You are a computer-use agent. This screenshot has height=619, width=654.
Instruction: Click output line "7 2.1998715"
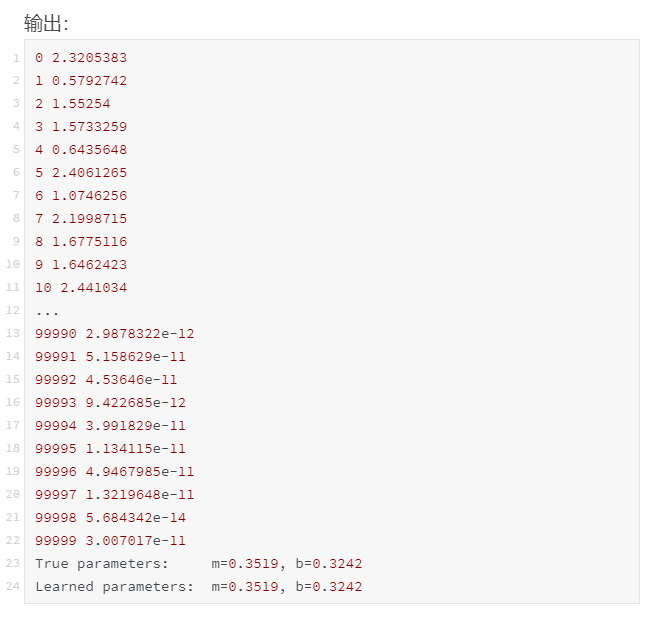pos(81,219)
